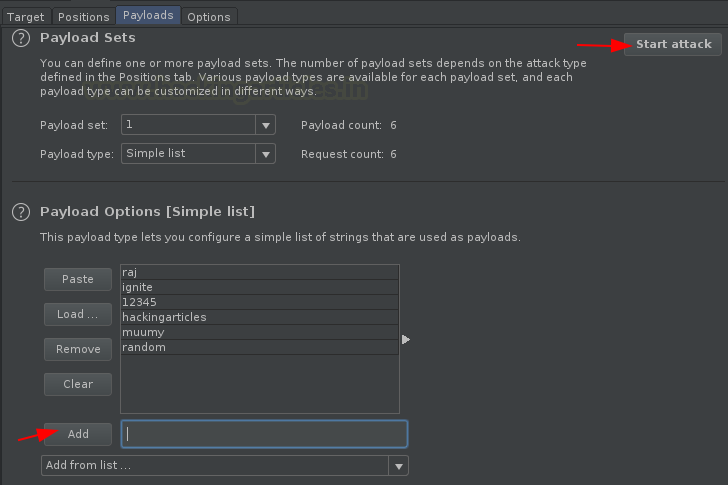
Task: Expand the Payload type dropdown
Action: point(265,154)
